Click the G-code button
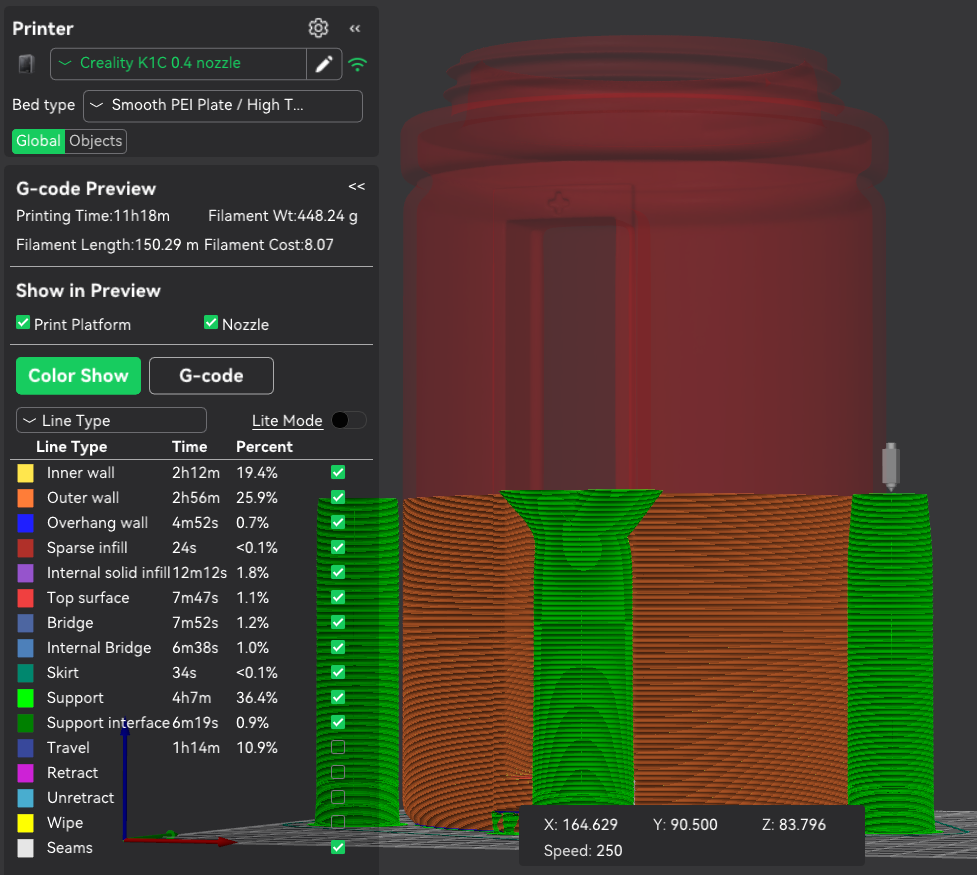Viewport: 977px width, 875px height. pos(211,376)
